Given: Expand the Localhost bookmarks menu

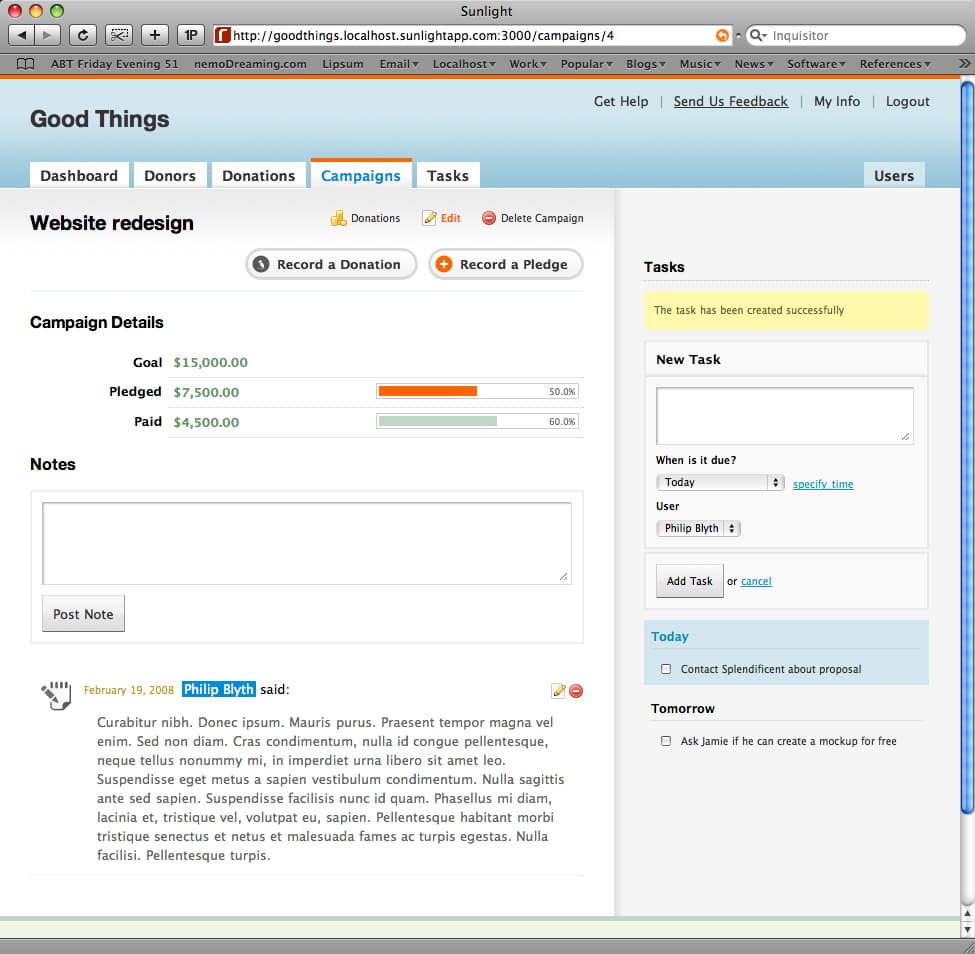Looking at the screenshot, I should 463,64.
